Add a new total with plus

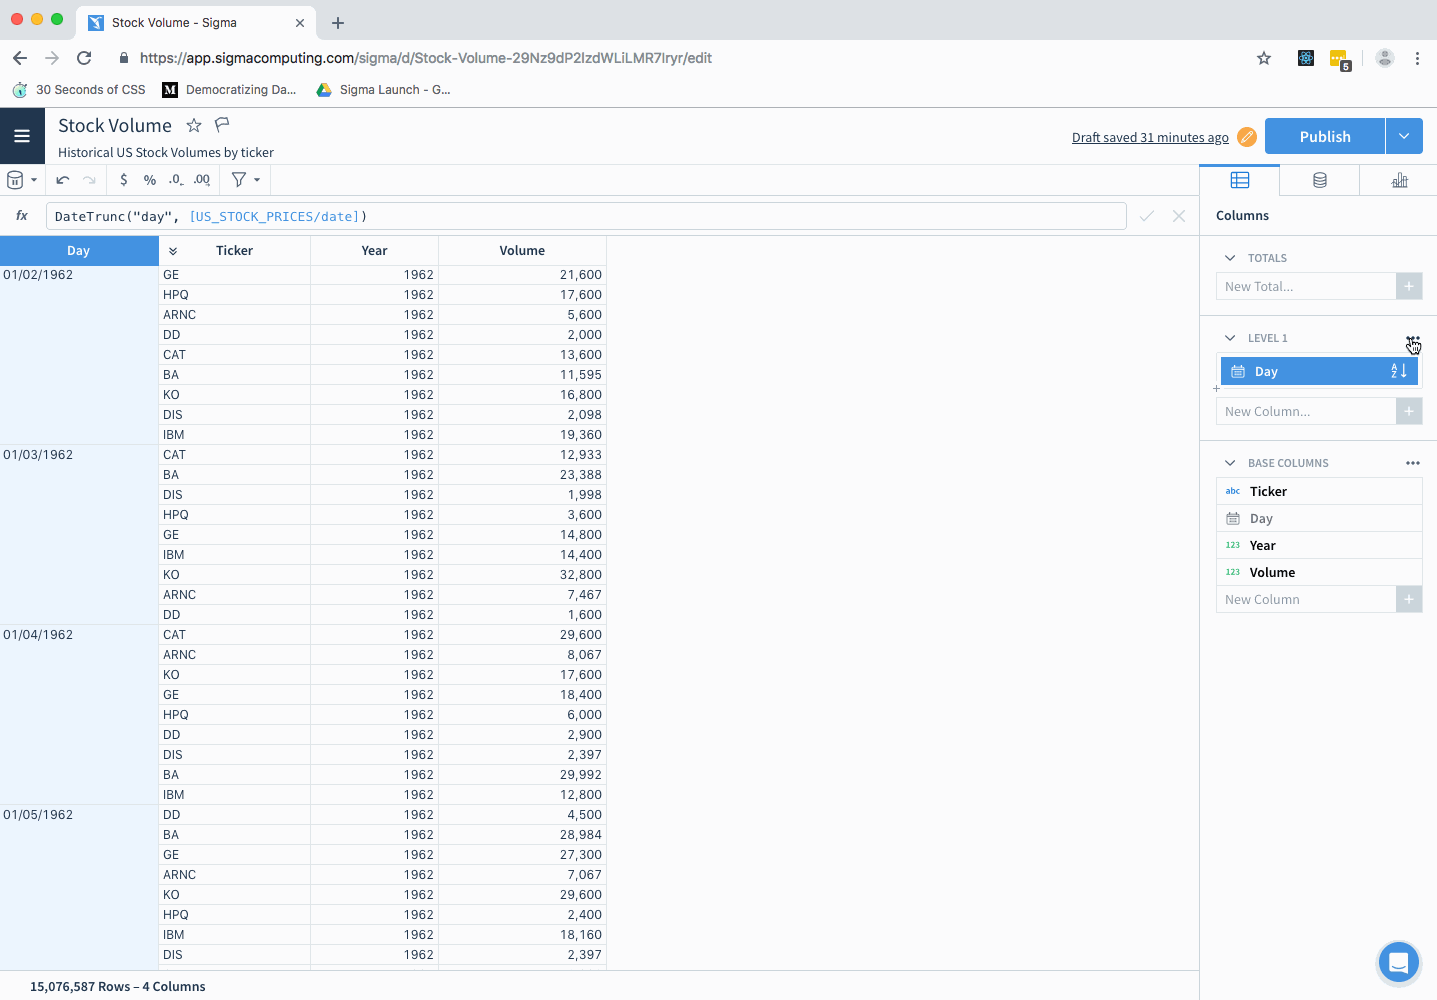pos(1409,286)
